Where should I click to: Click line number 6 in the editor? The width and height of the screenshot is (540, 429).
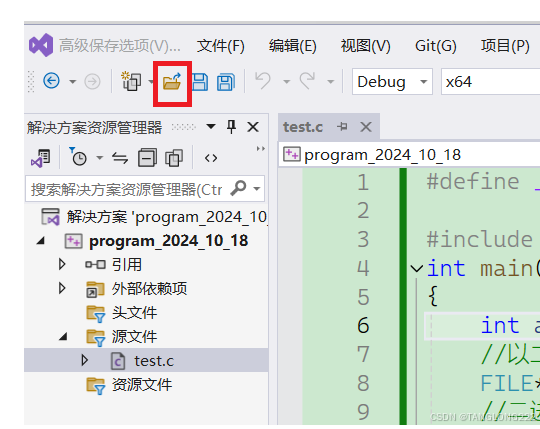tap(363, 325)
